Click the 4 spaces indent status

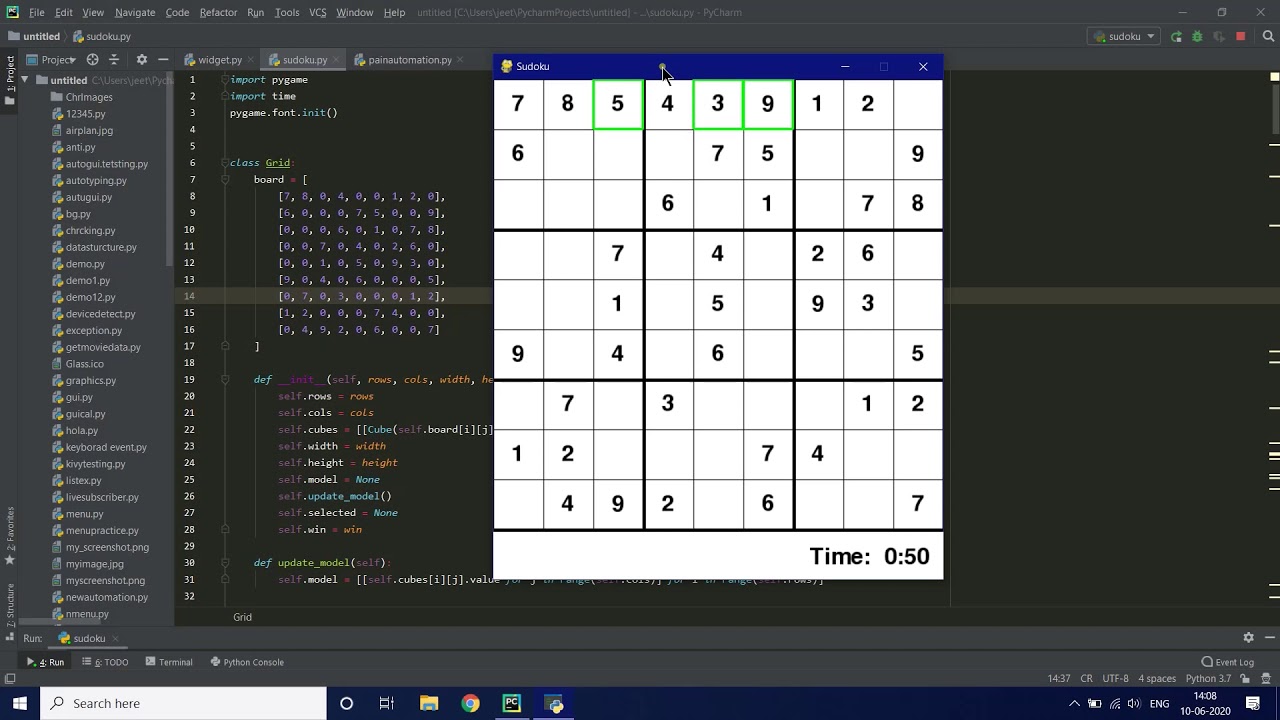click(1156, 679)
